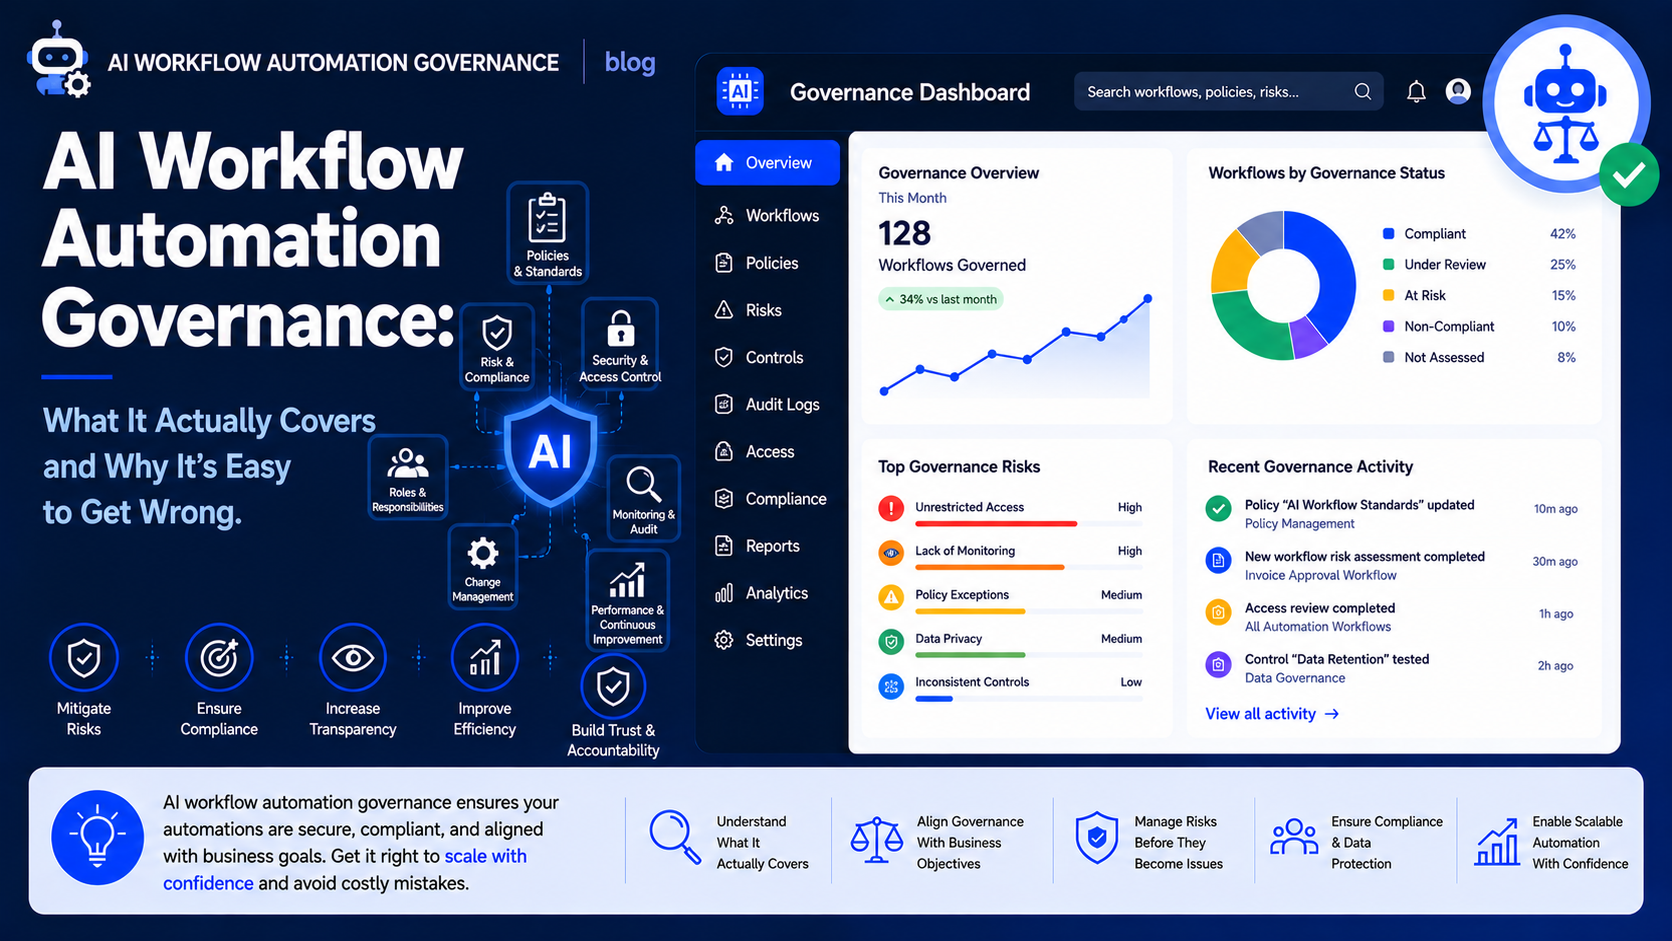The height and width of the screenshot is (941, 1672).
Task: Open the Policy Management link
Action: click(x=1299, y=524)
